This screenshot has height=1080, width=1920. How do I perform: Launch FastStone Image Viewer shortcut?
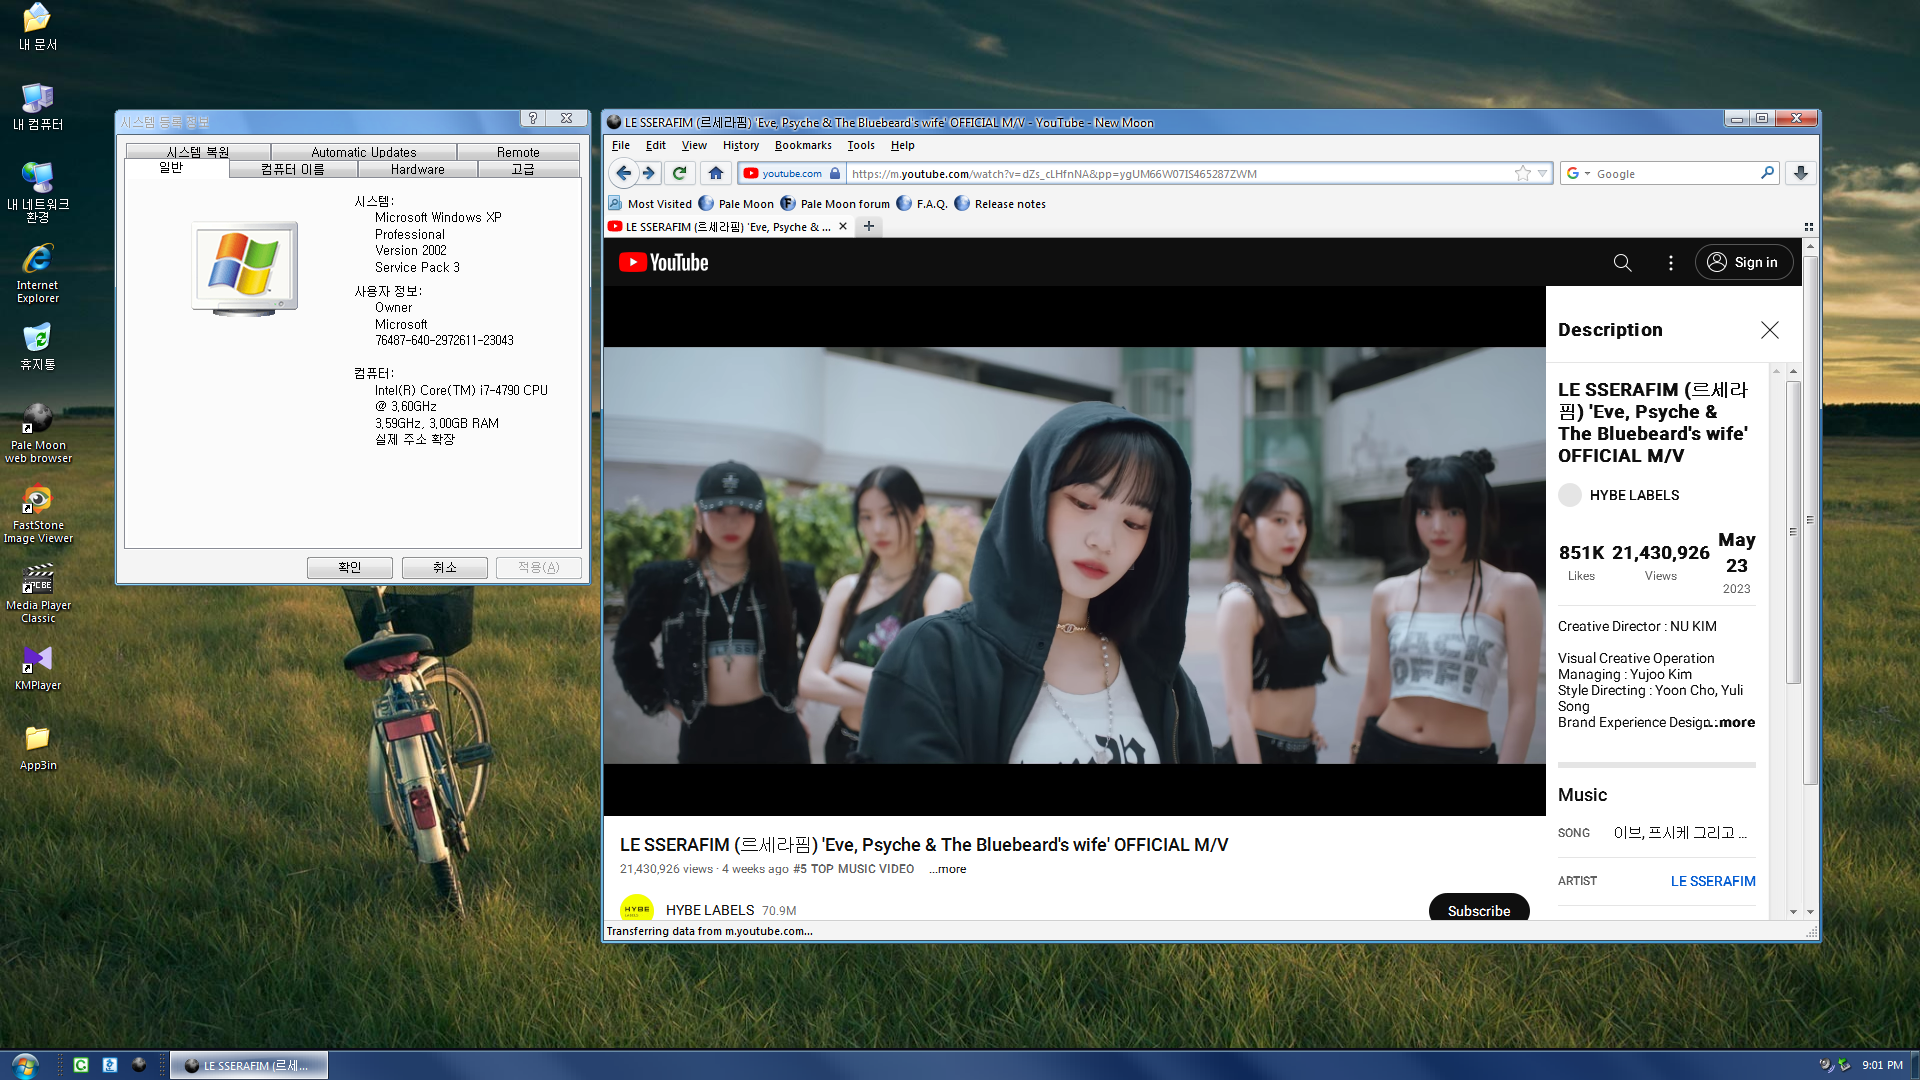(x=38, y=514)
